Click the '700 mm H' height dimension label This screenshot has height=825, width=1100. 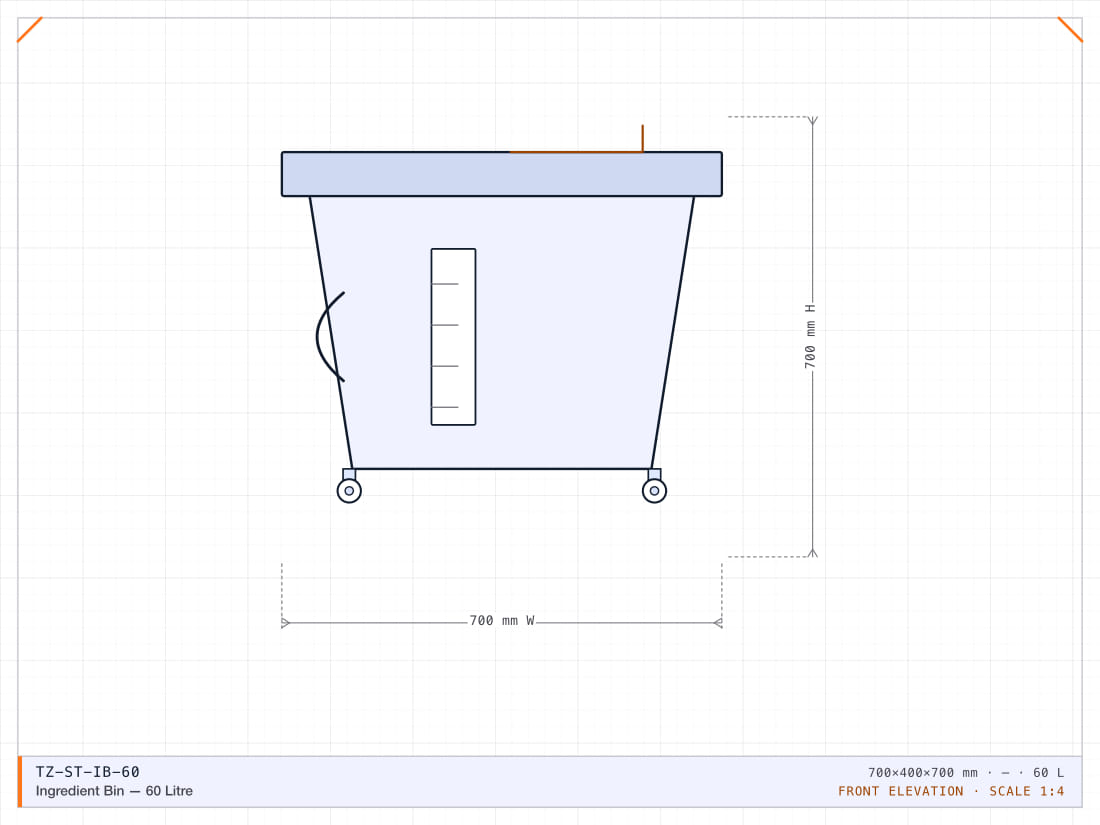(810, 336)
